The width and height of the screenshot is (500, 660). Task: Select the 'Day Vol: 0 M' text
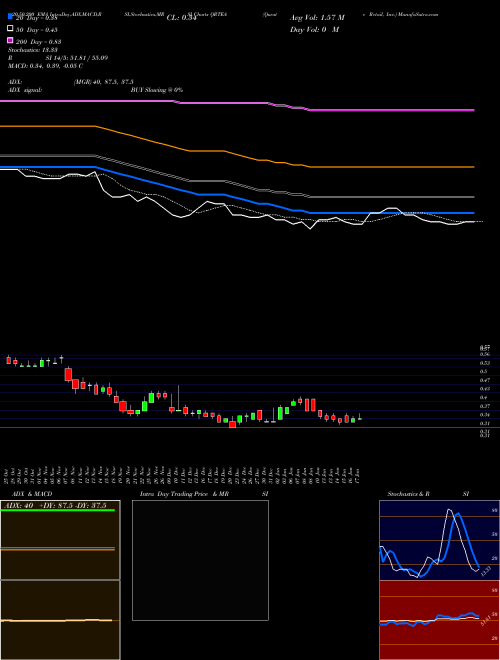click(x=314, y=29)
